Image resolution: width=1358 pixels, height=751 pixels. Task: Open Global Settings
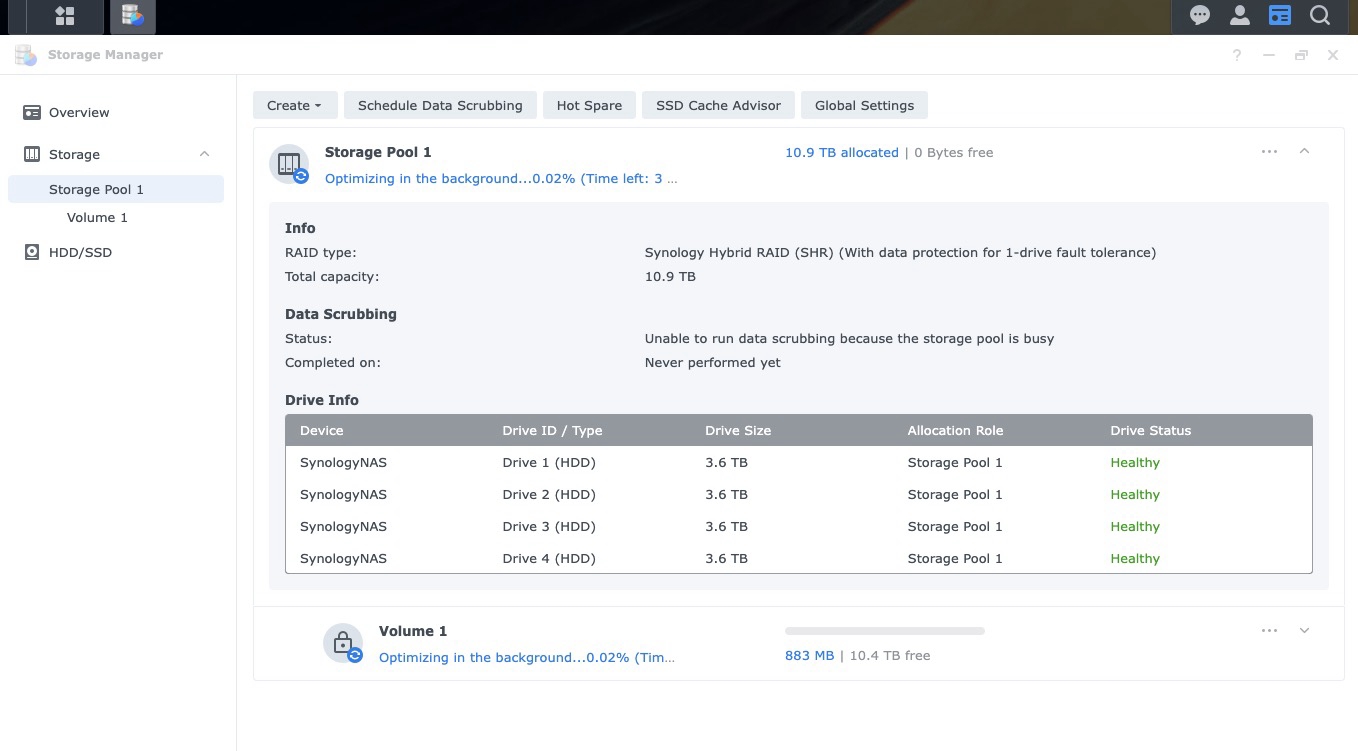tap(864, 105)
